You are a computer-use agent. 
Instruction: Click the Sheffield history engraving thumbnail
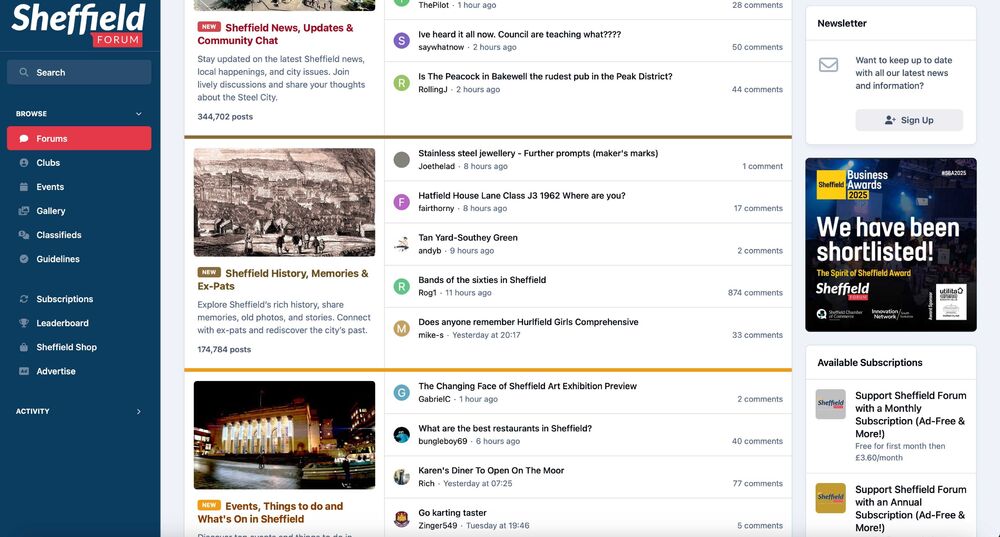284,202
